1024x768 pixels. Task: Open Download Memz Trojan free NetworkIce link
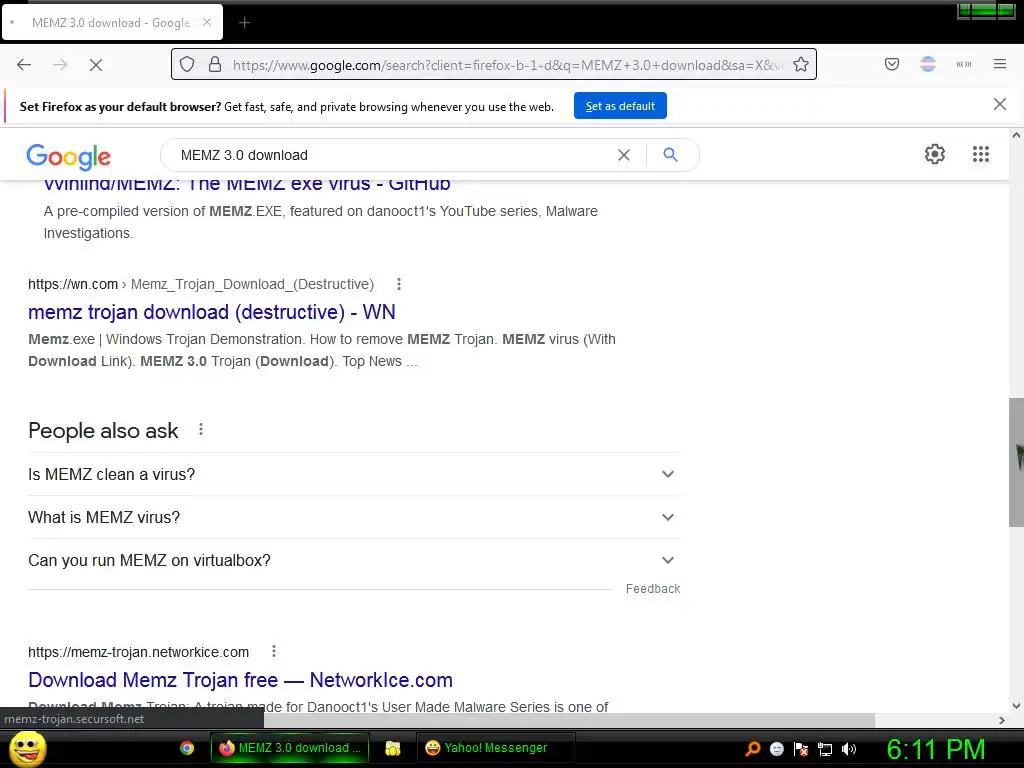(240, 680)
